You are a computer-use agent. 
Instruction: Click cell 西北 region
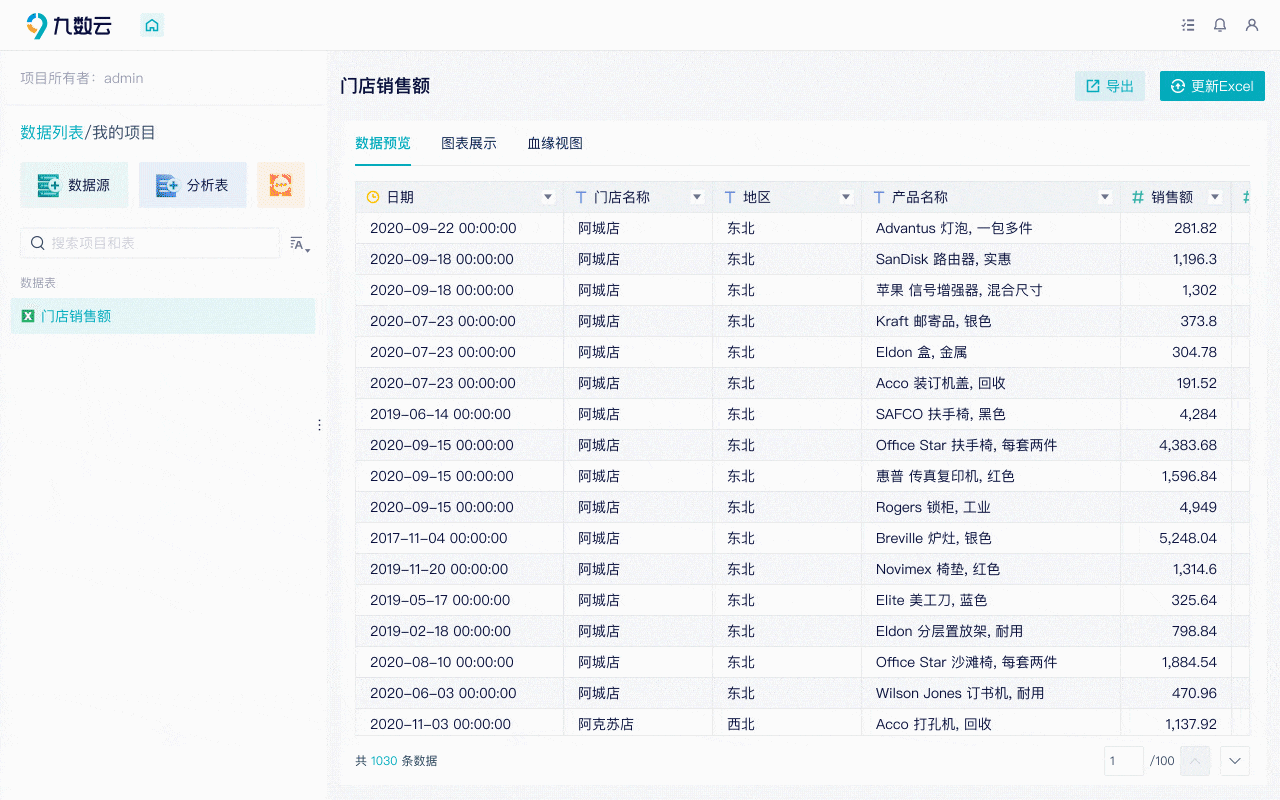tap(786, 724)
